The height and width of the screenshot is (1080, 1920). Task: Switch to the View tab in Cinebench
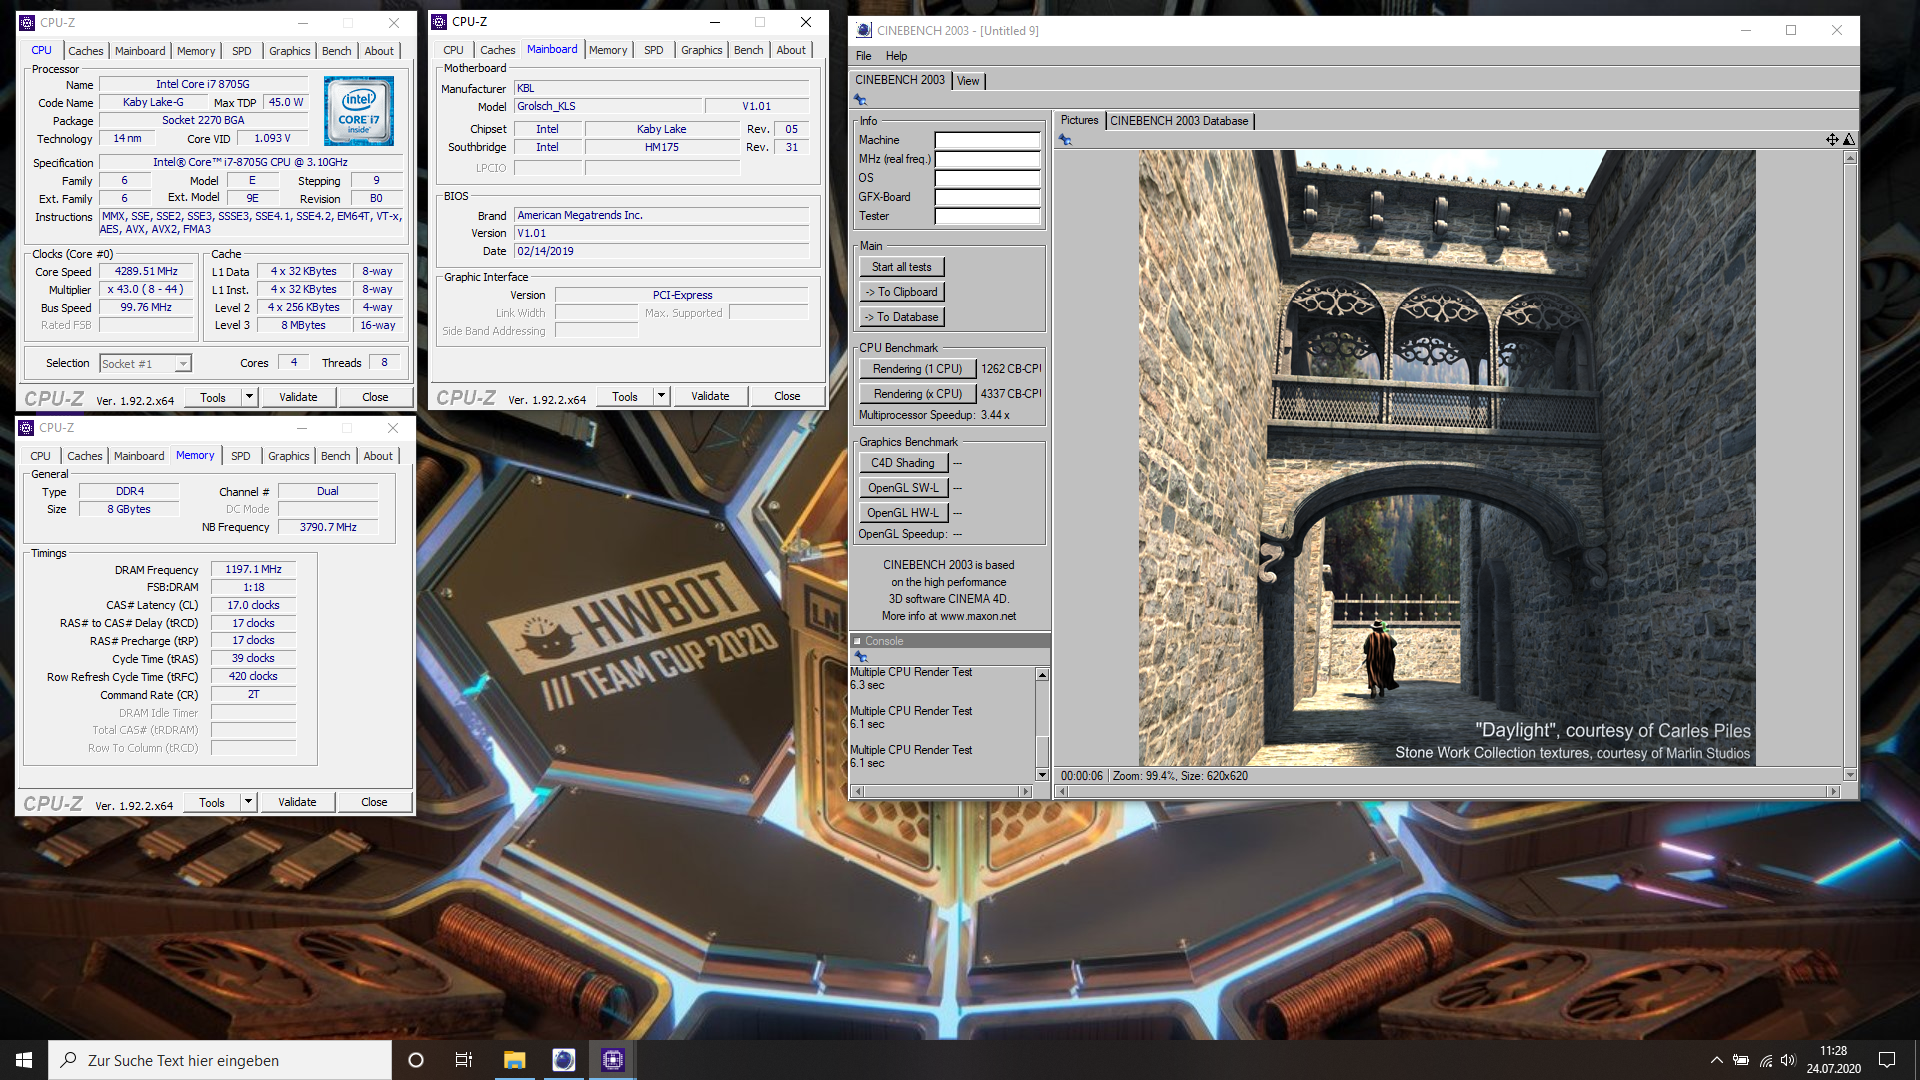(968, 81)
